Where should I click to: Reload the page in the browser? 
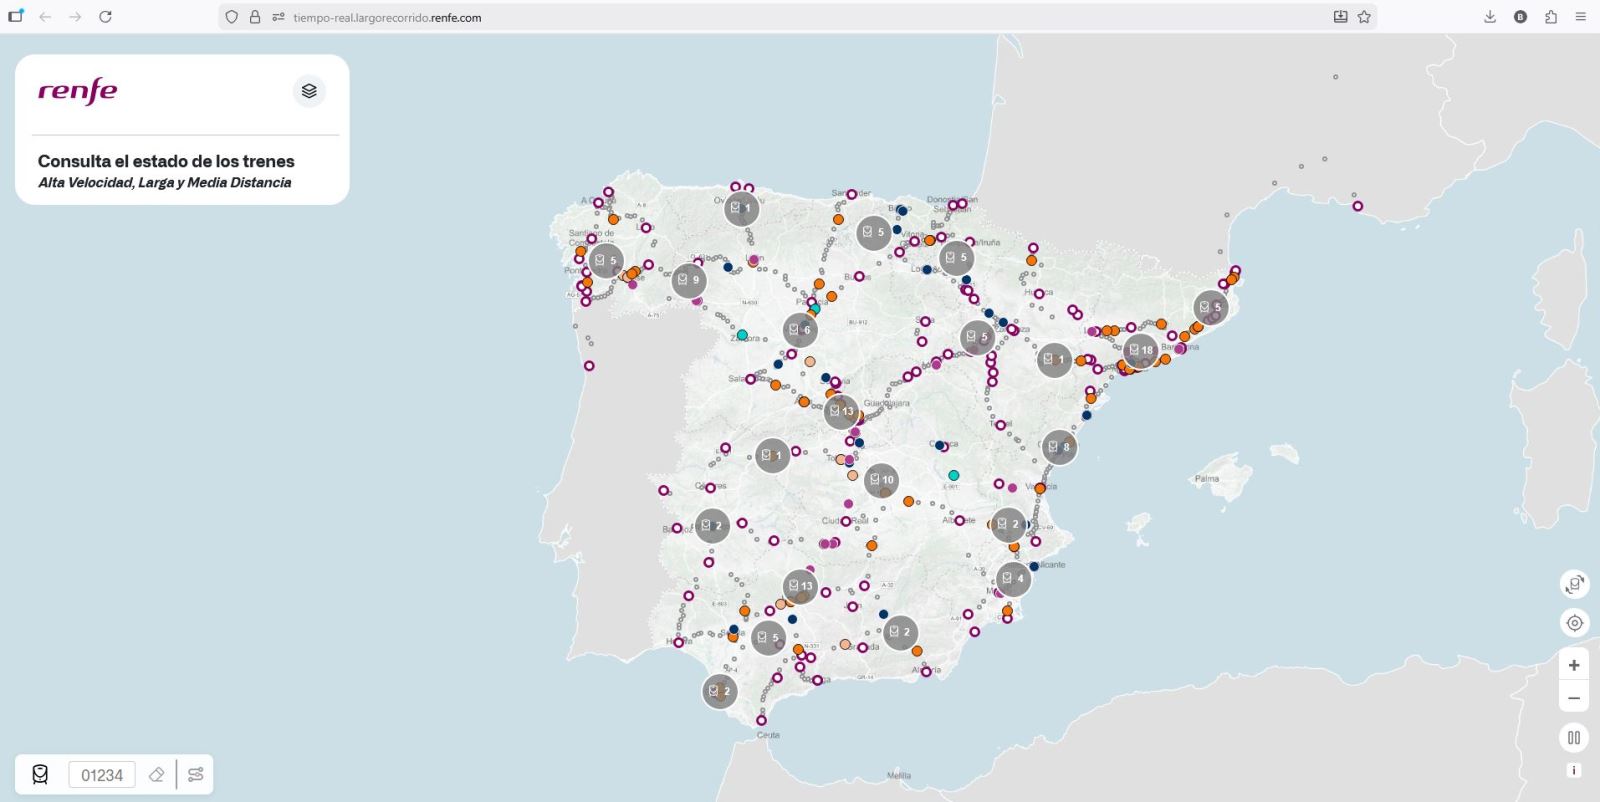pos(105,17)
